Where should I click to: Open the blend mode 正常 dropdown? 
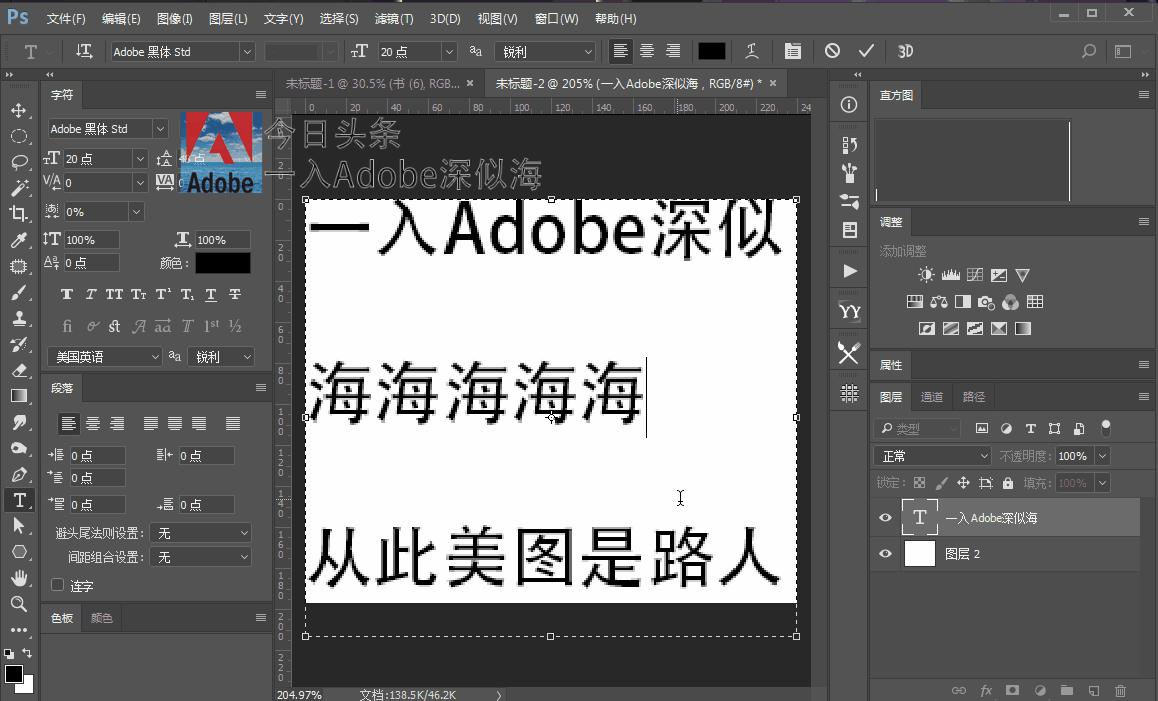[x=931, y=455]
